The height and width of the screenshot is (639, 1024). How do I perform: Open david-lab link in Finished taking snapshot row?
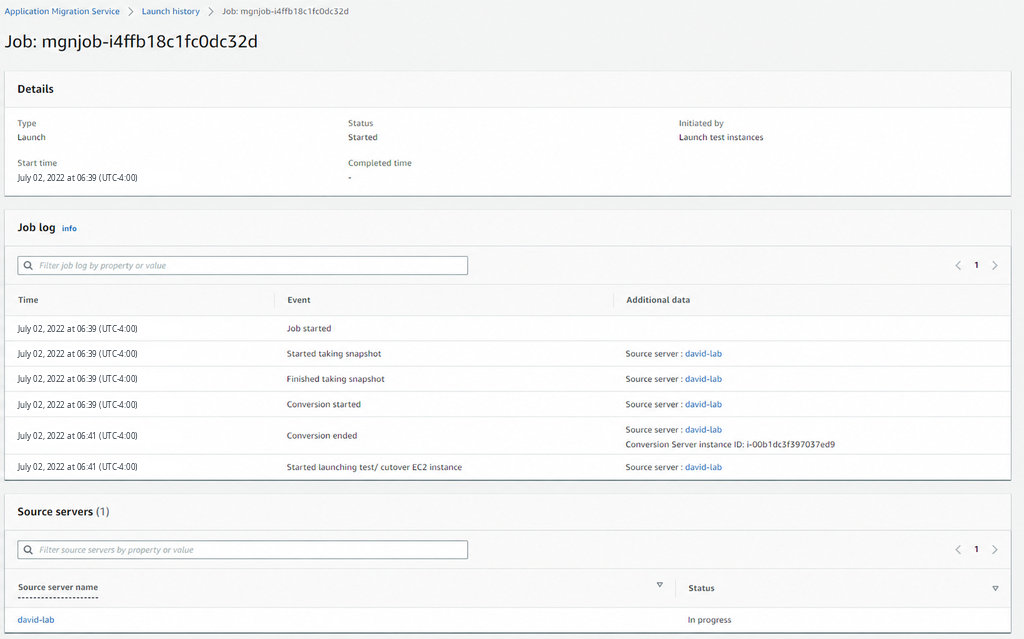click(703, 379)
